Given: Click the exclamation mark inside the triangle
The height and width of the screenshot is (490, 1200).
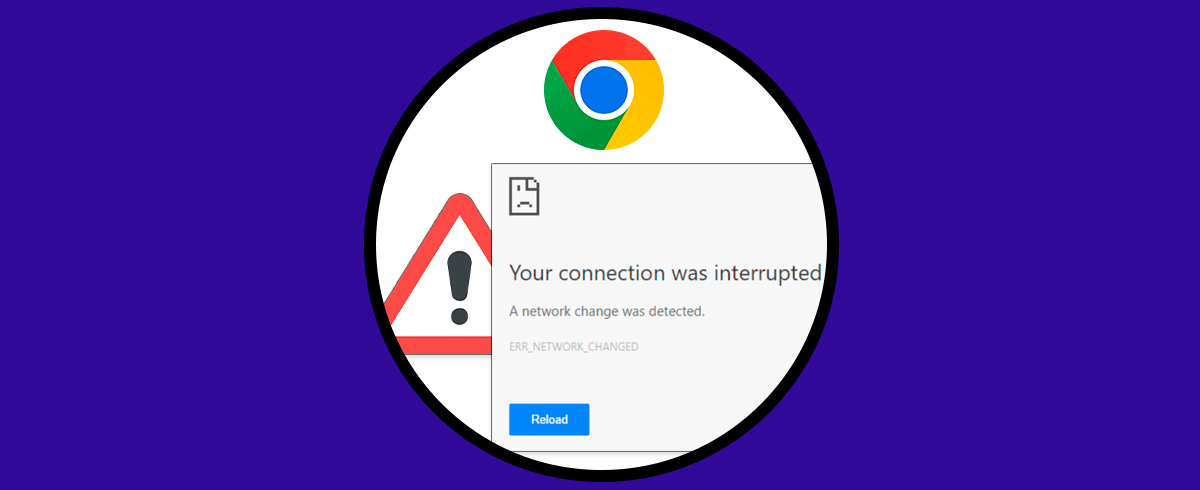Looking at the screenshot, I should (460, 286).
